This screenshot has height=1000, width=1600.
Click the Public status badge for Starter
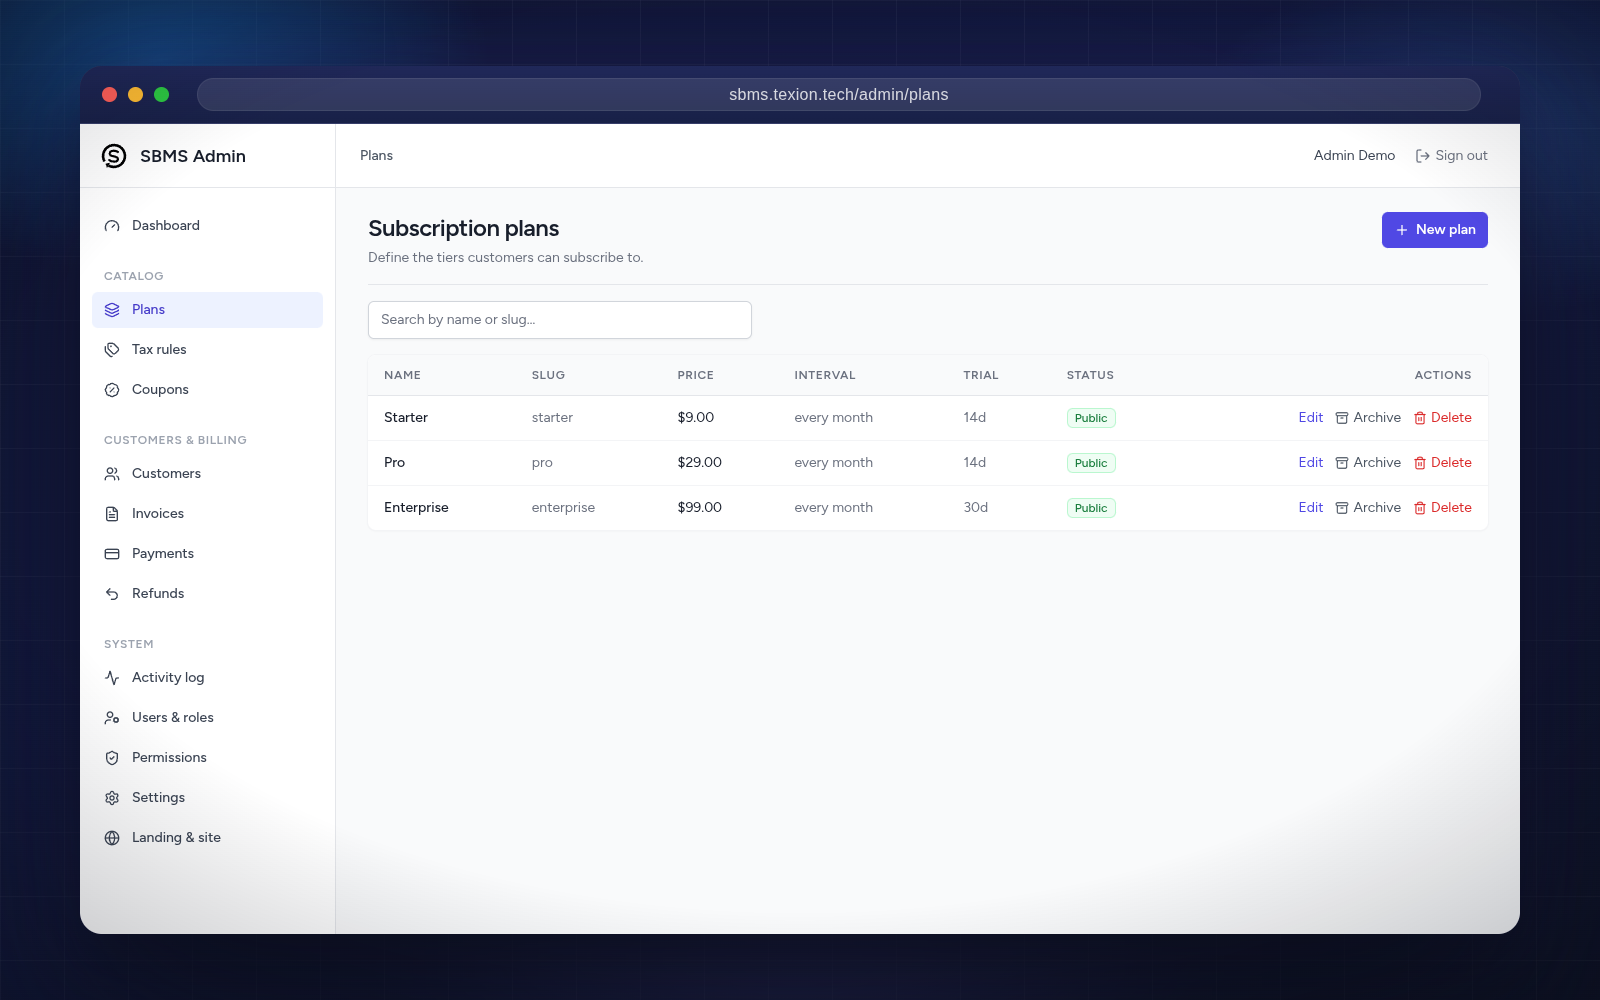pos(1091,418)
